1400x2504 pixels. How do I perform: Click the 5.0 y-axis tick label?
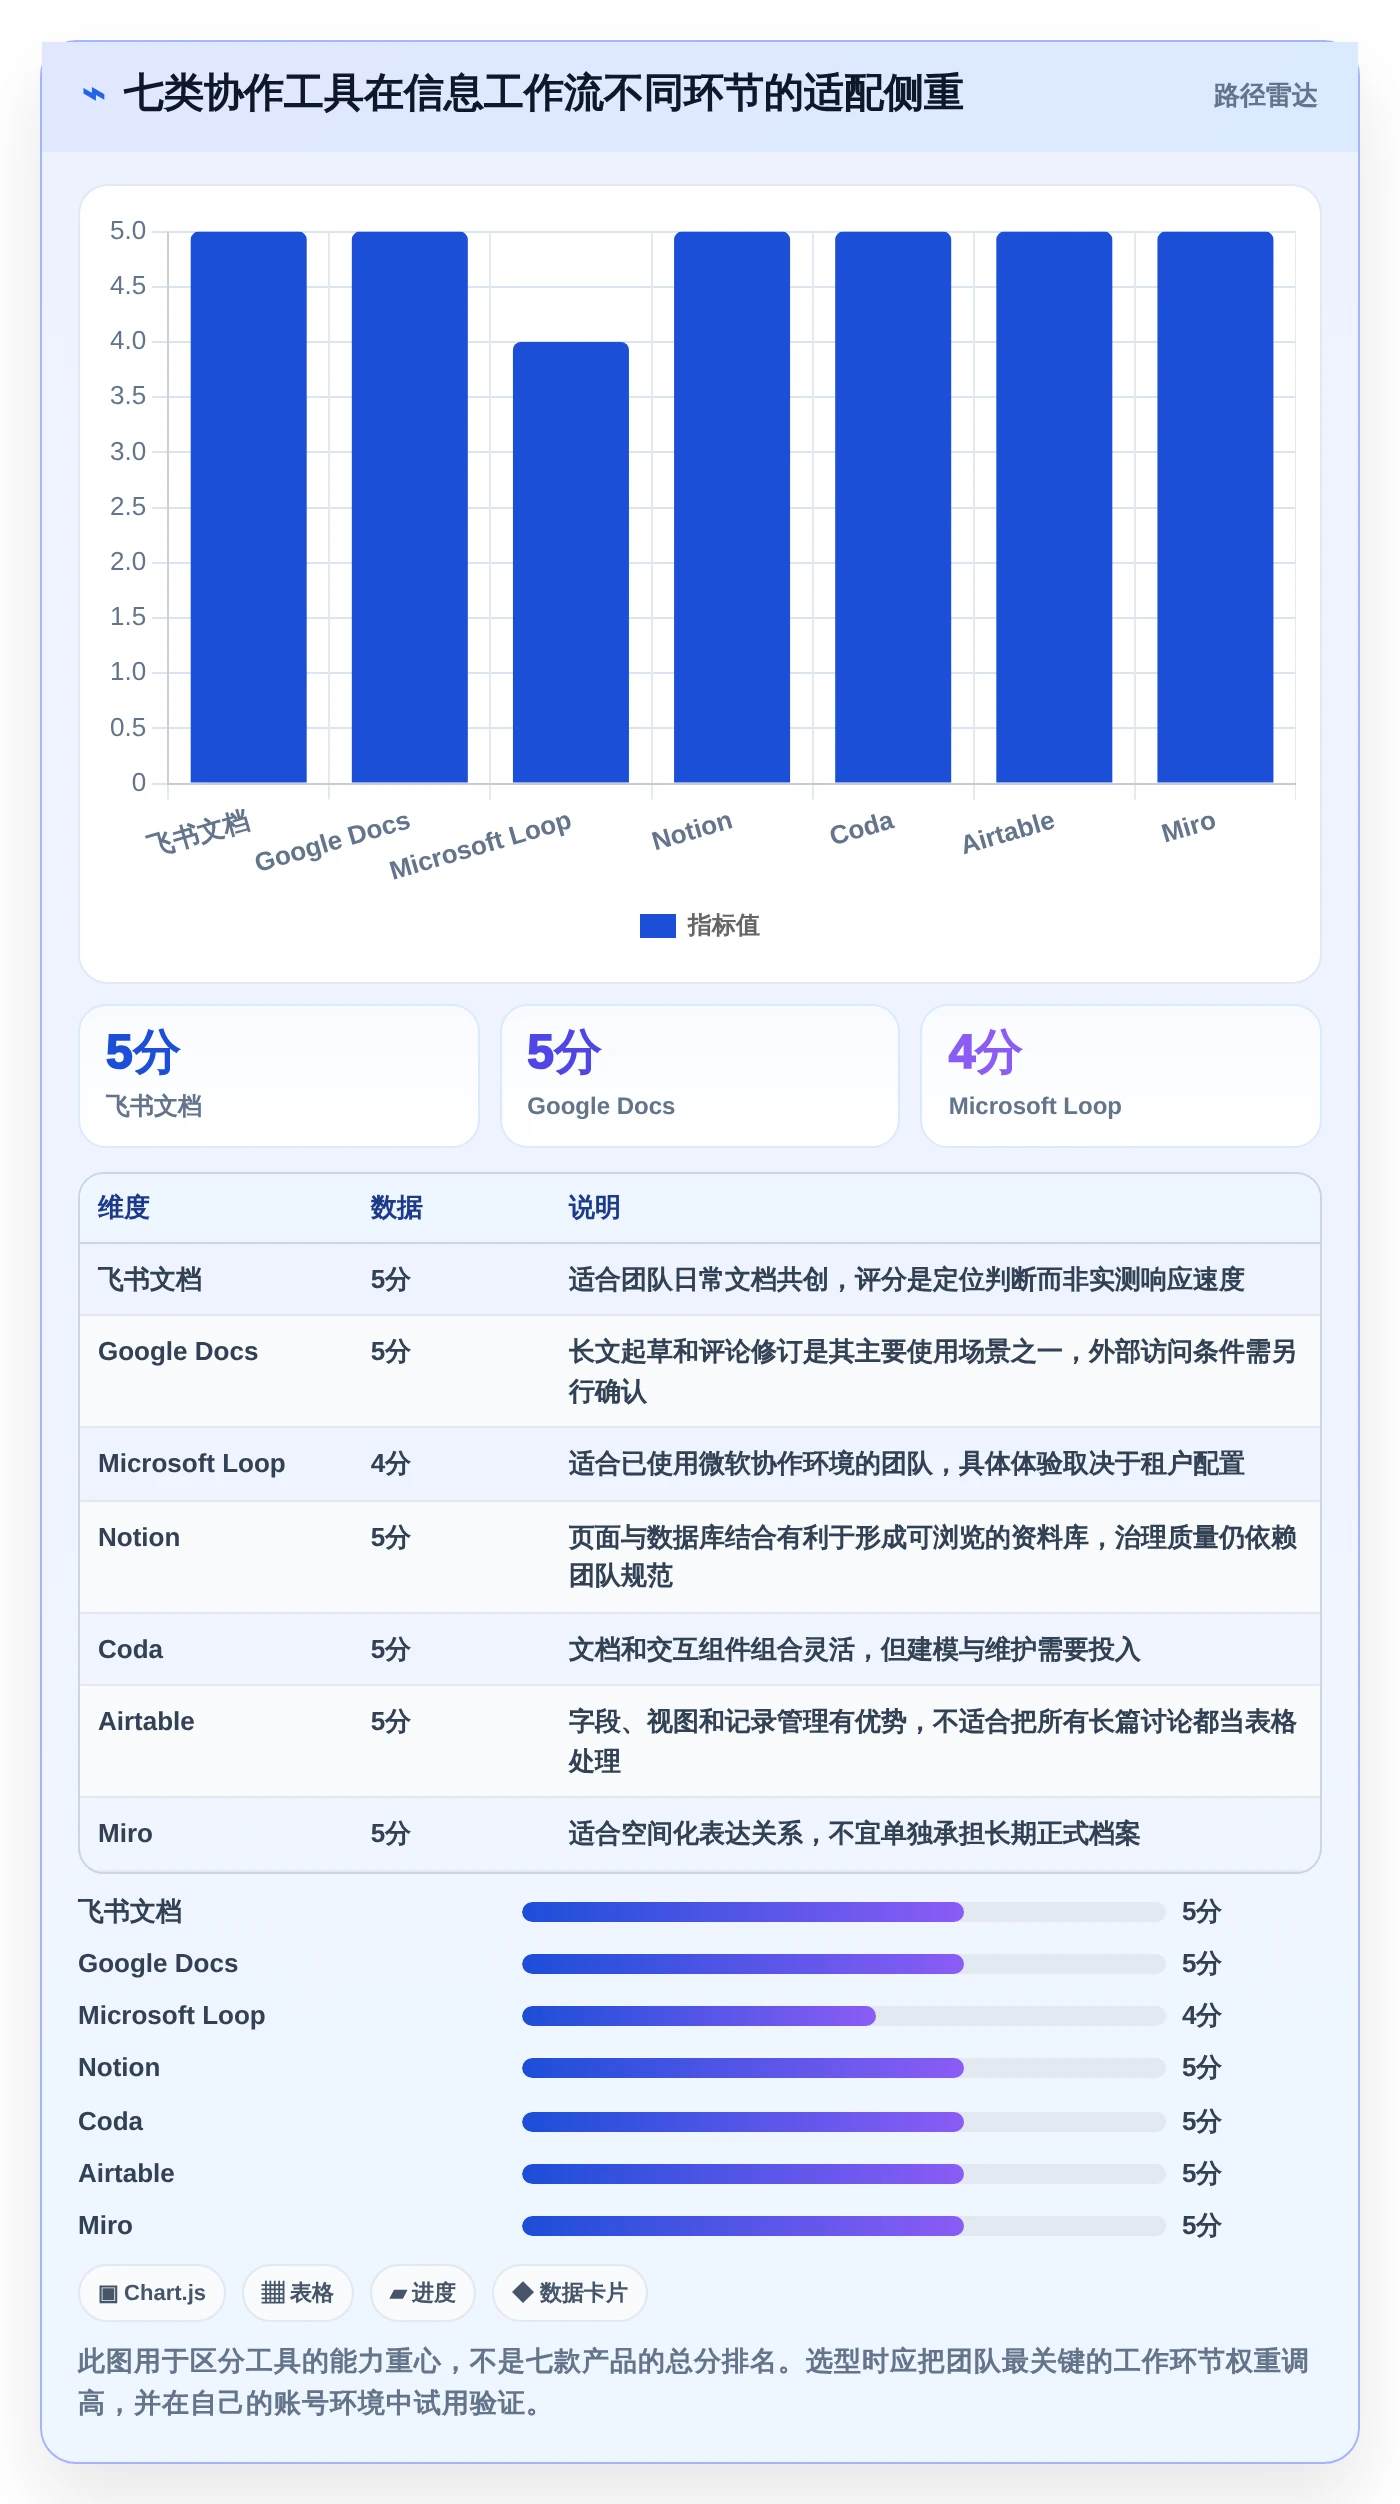click(128, 231)
